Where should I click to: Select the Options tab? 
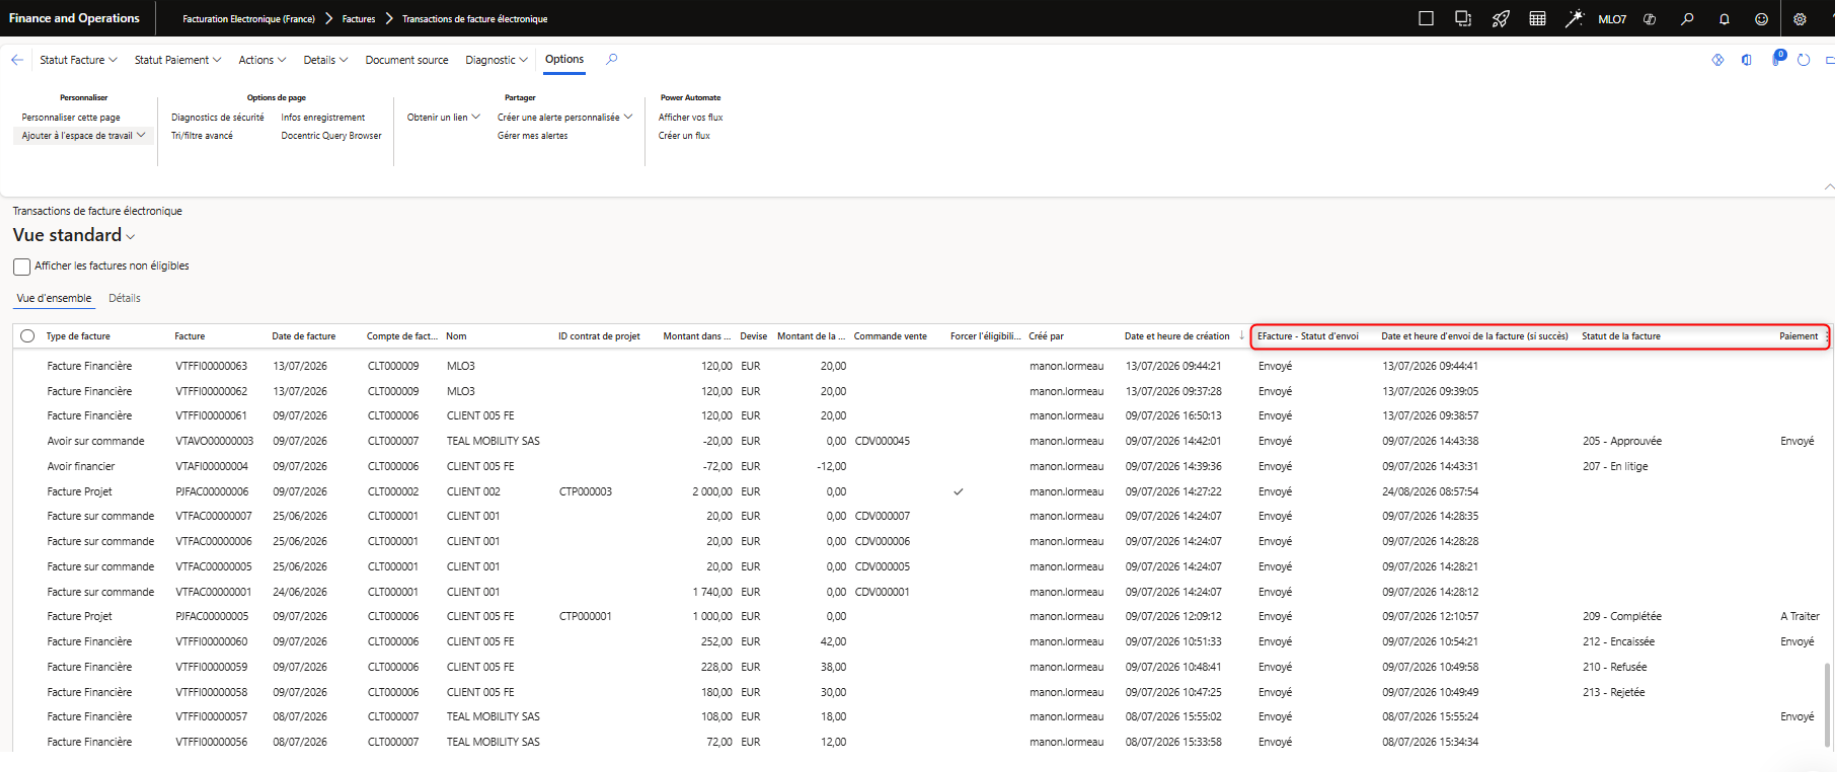(564, 60)
